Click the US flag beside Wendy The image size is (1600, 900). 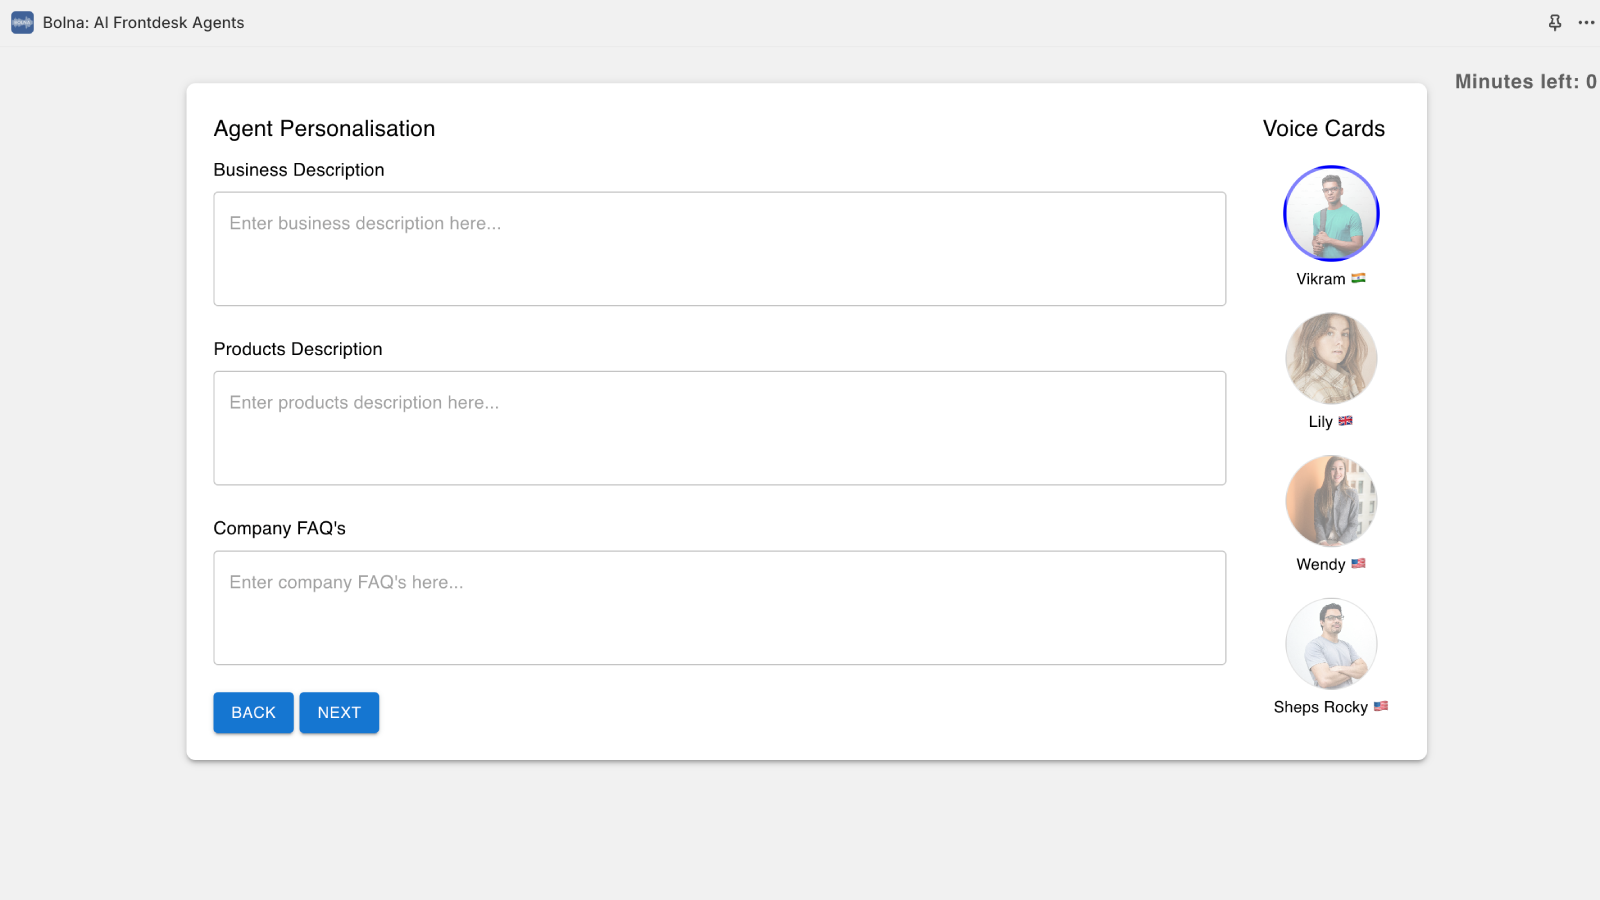pyautogui.click(x=1358, y=563)
